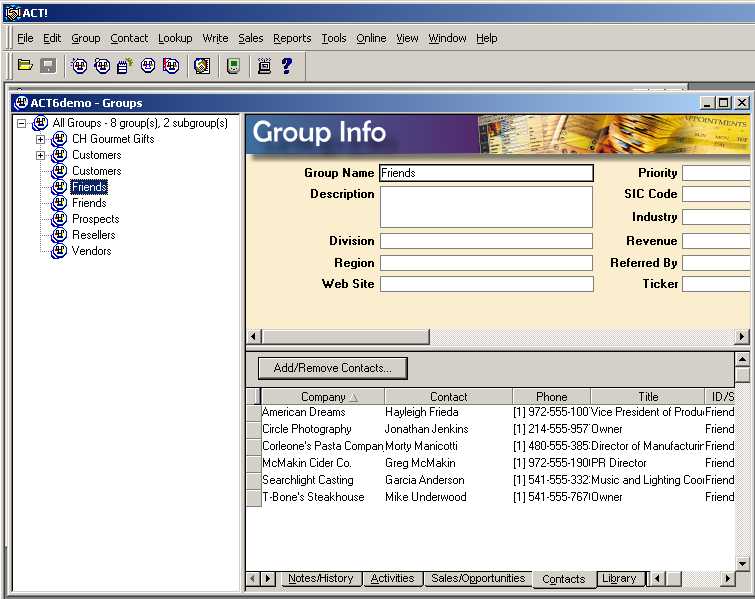Click the green handheld device toolbar icon
The width and height of the screenshot is (755, 599).
[233, 65]
